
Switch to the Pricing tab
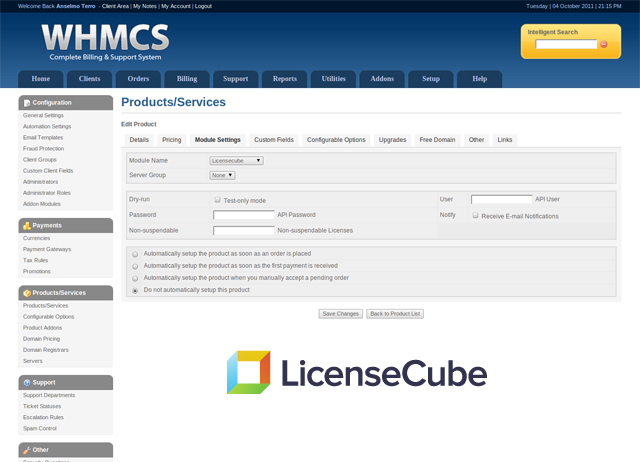[172, 140]
